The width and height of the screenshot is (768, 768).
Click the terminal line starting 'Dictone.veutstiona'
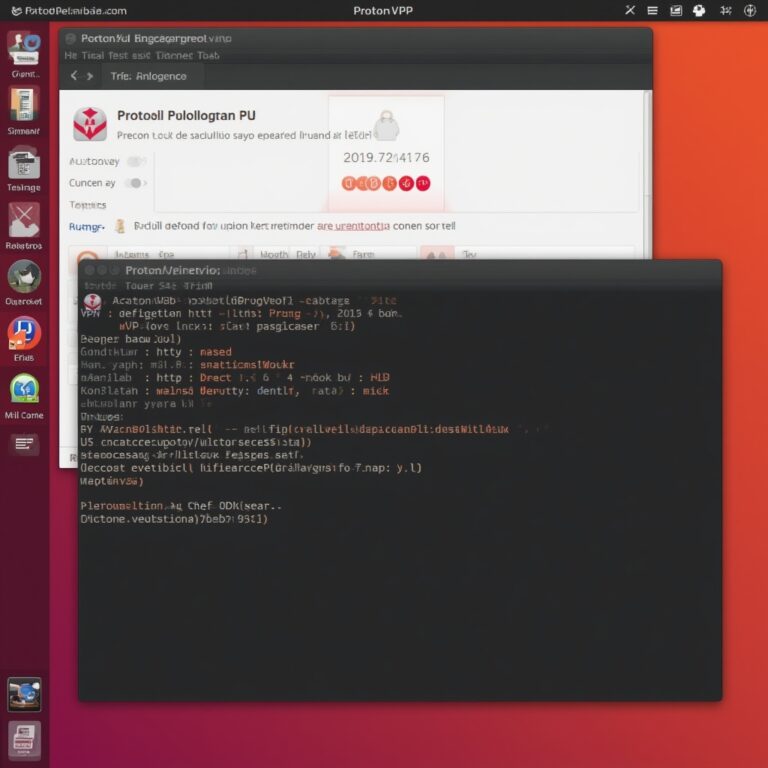[174, 519]
